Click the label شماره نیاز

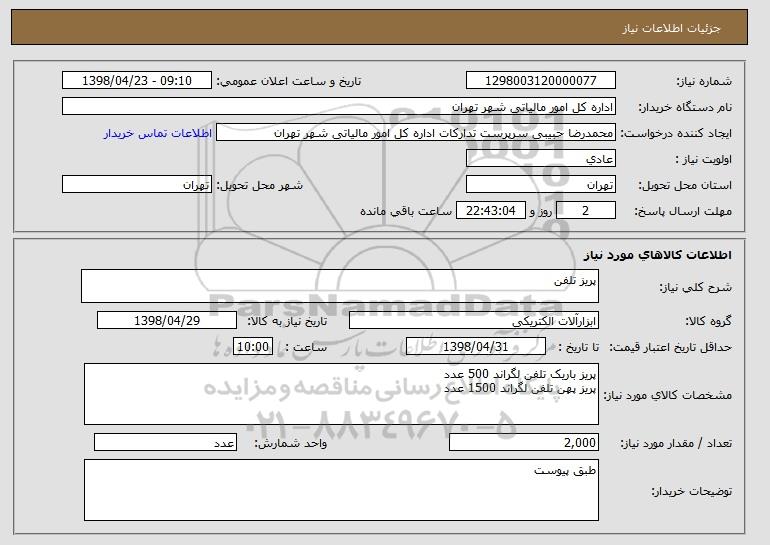[704, 81]
